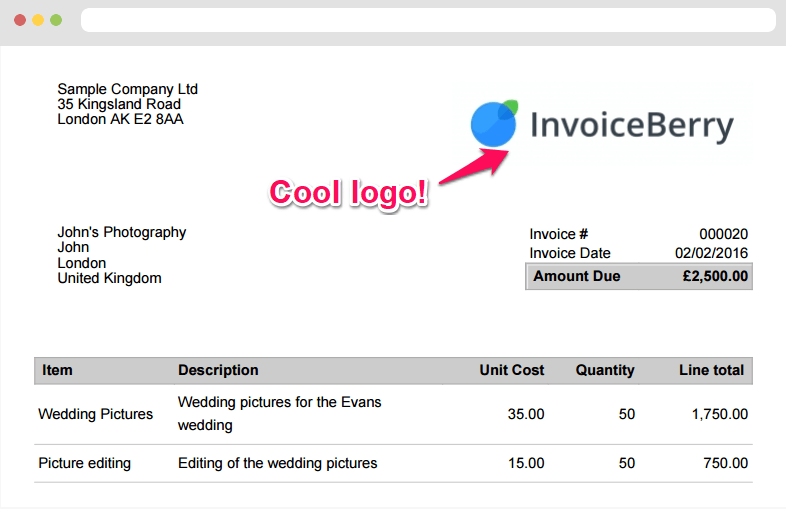786x509 pixels.
Task: Click the 'Amount Due' label
Action: (x=576, y=276)
